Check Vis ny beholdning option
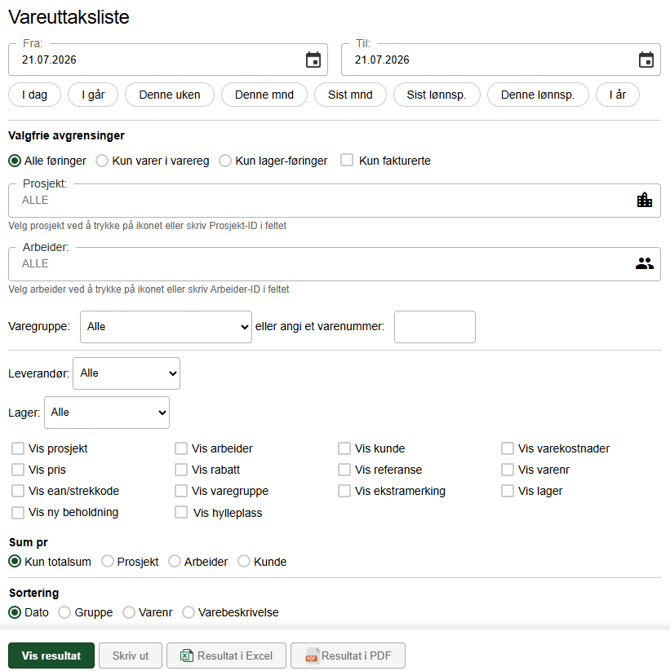 [18, 513]
